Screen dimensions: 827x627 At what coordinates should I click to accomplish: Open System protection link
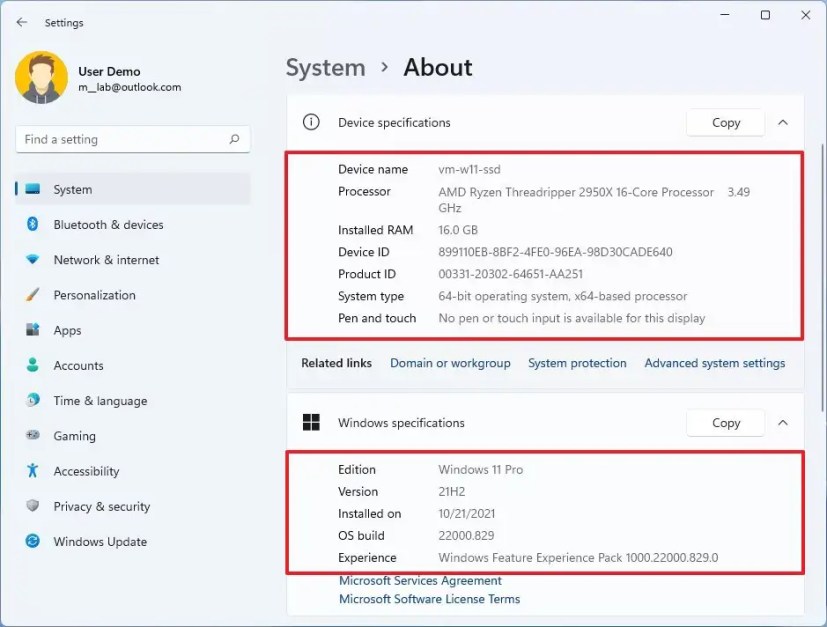click(577, 363)
